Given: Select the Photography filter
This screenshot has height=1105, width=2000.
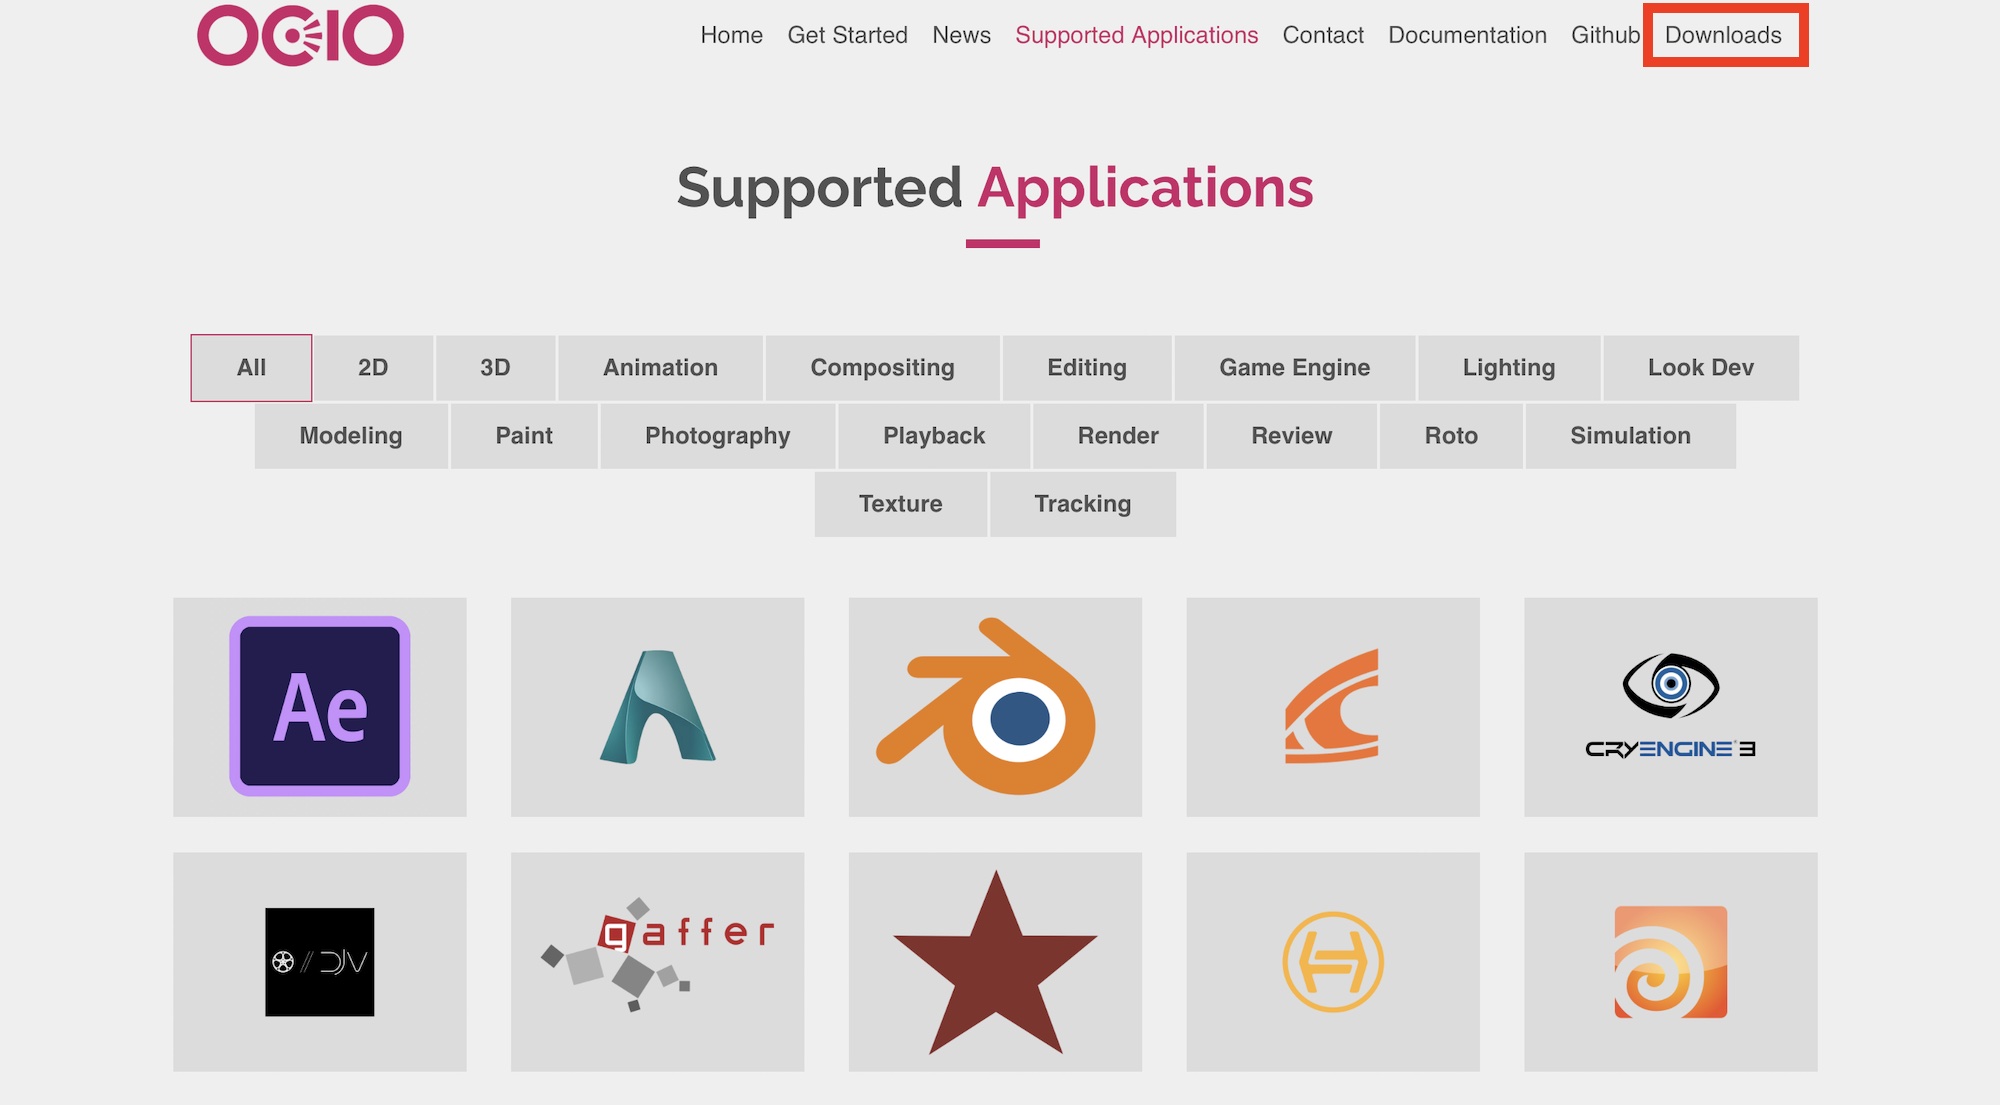Looking at the screenshot, I should pyautogui.click(x=717, y=436).
